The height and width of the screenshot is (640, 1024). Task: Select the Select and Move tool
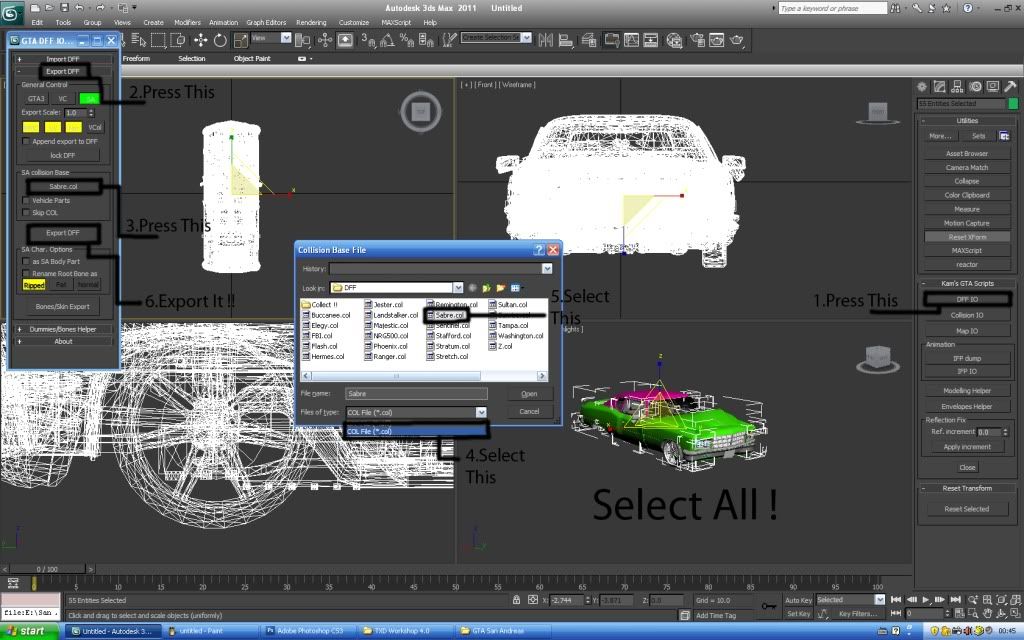click(200, 40)
